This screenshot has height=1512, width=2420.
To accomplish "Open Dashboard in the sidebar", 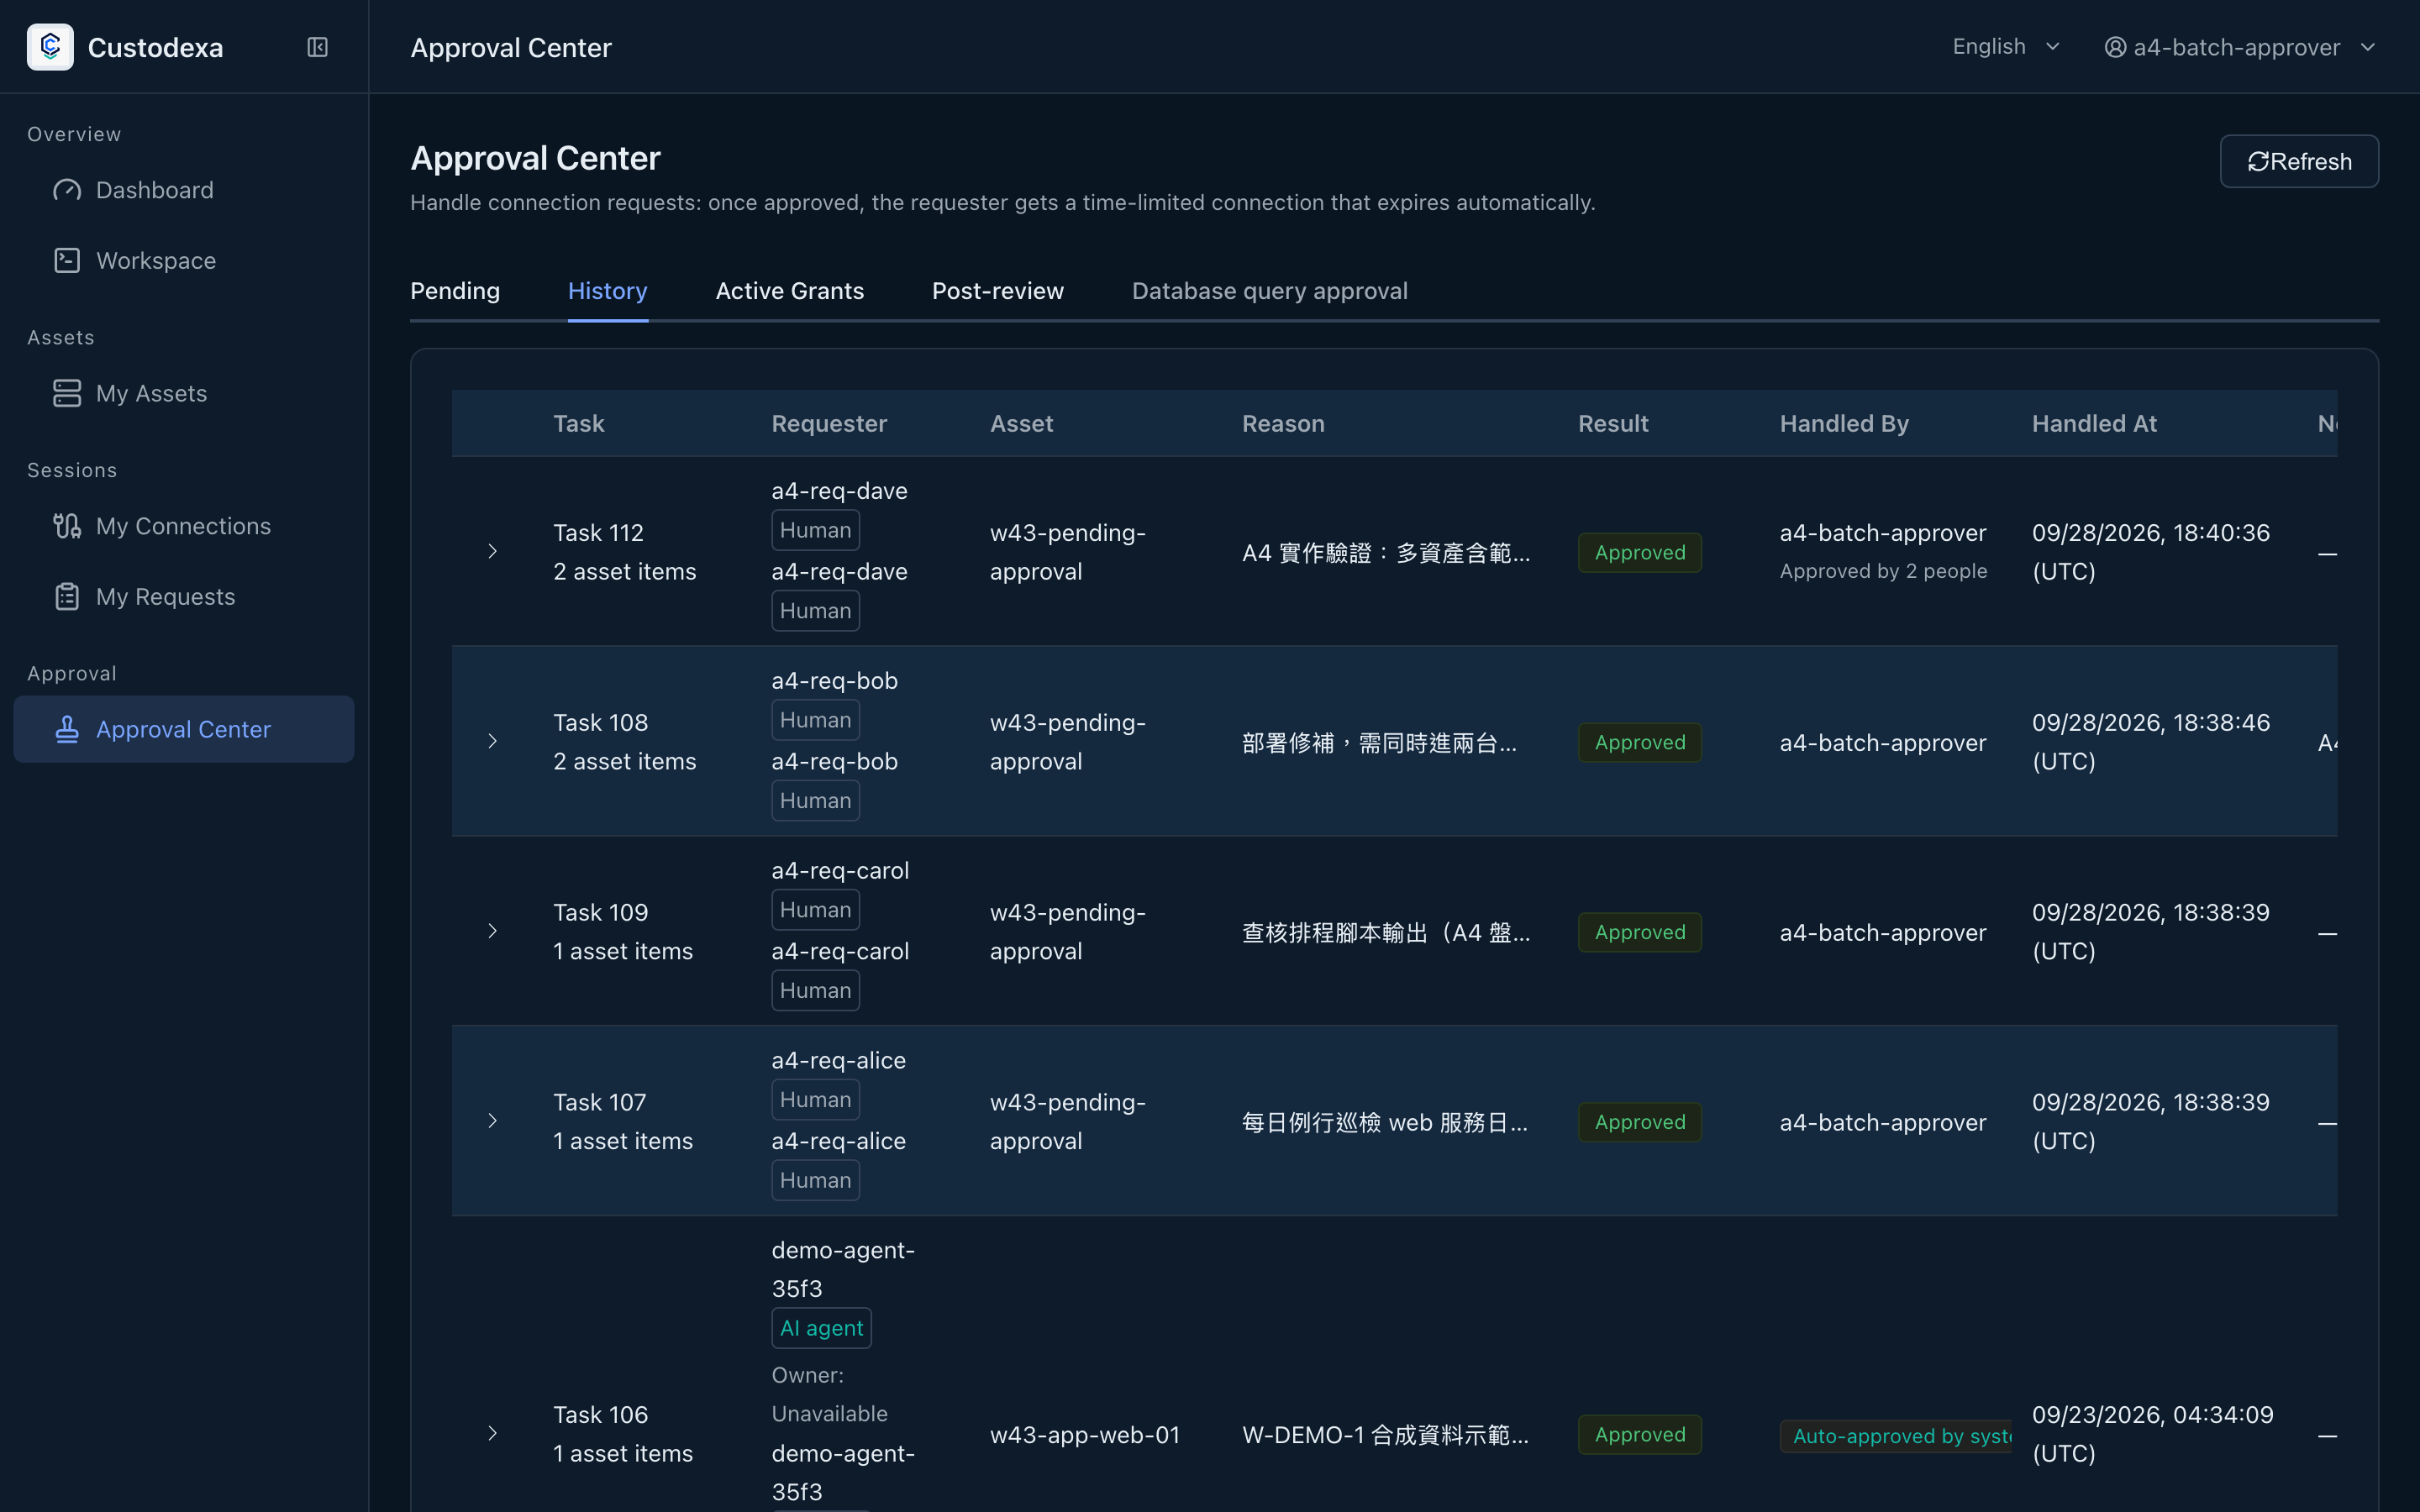I will click(x=184, y=190).
